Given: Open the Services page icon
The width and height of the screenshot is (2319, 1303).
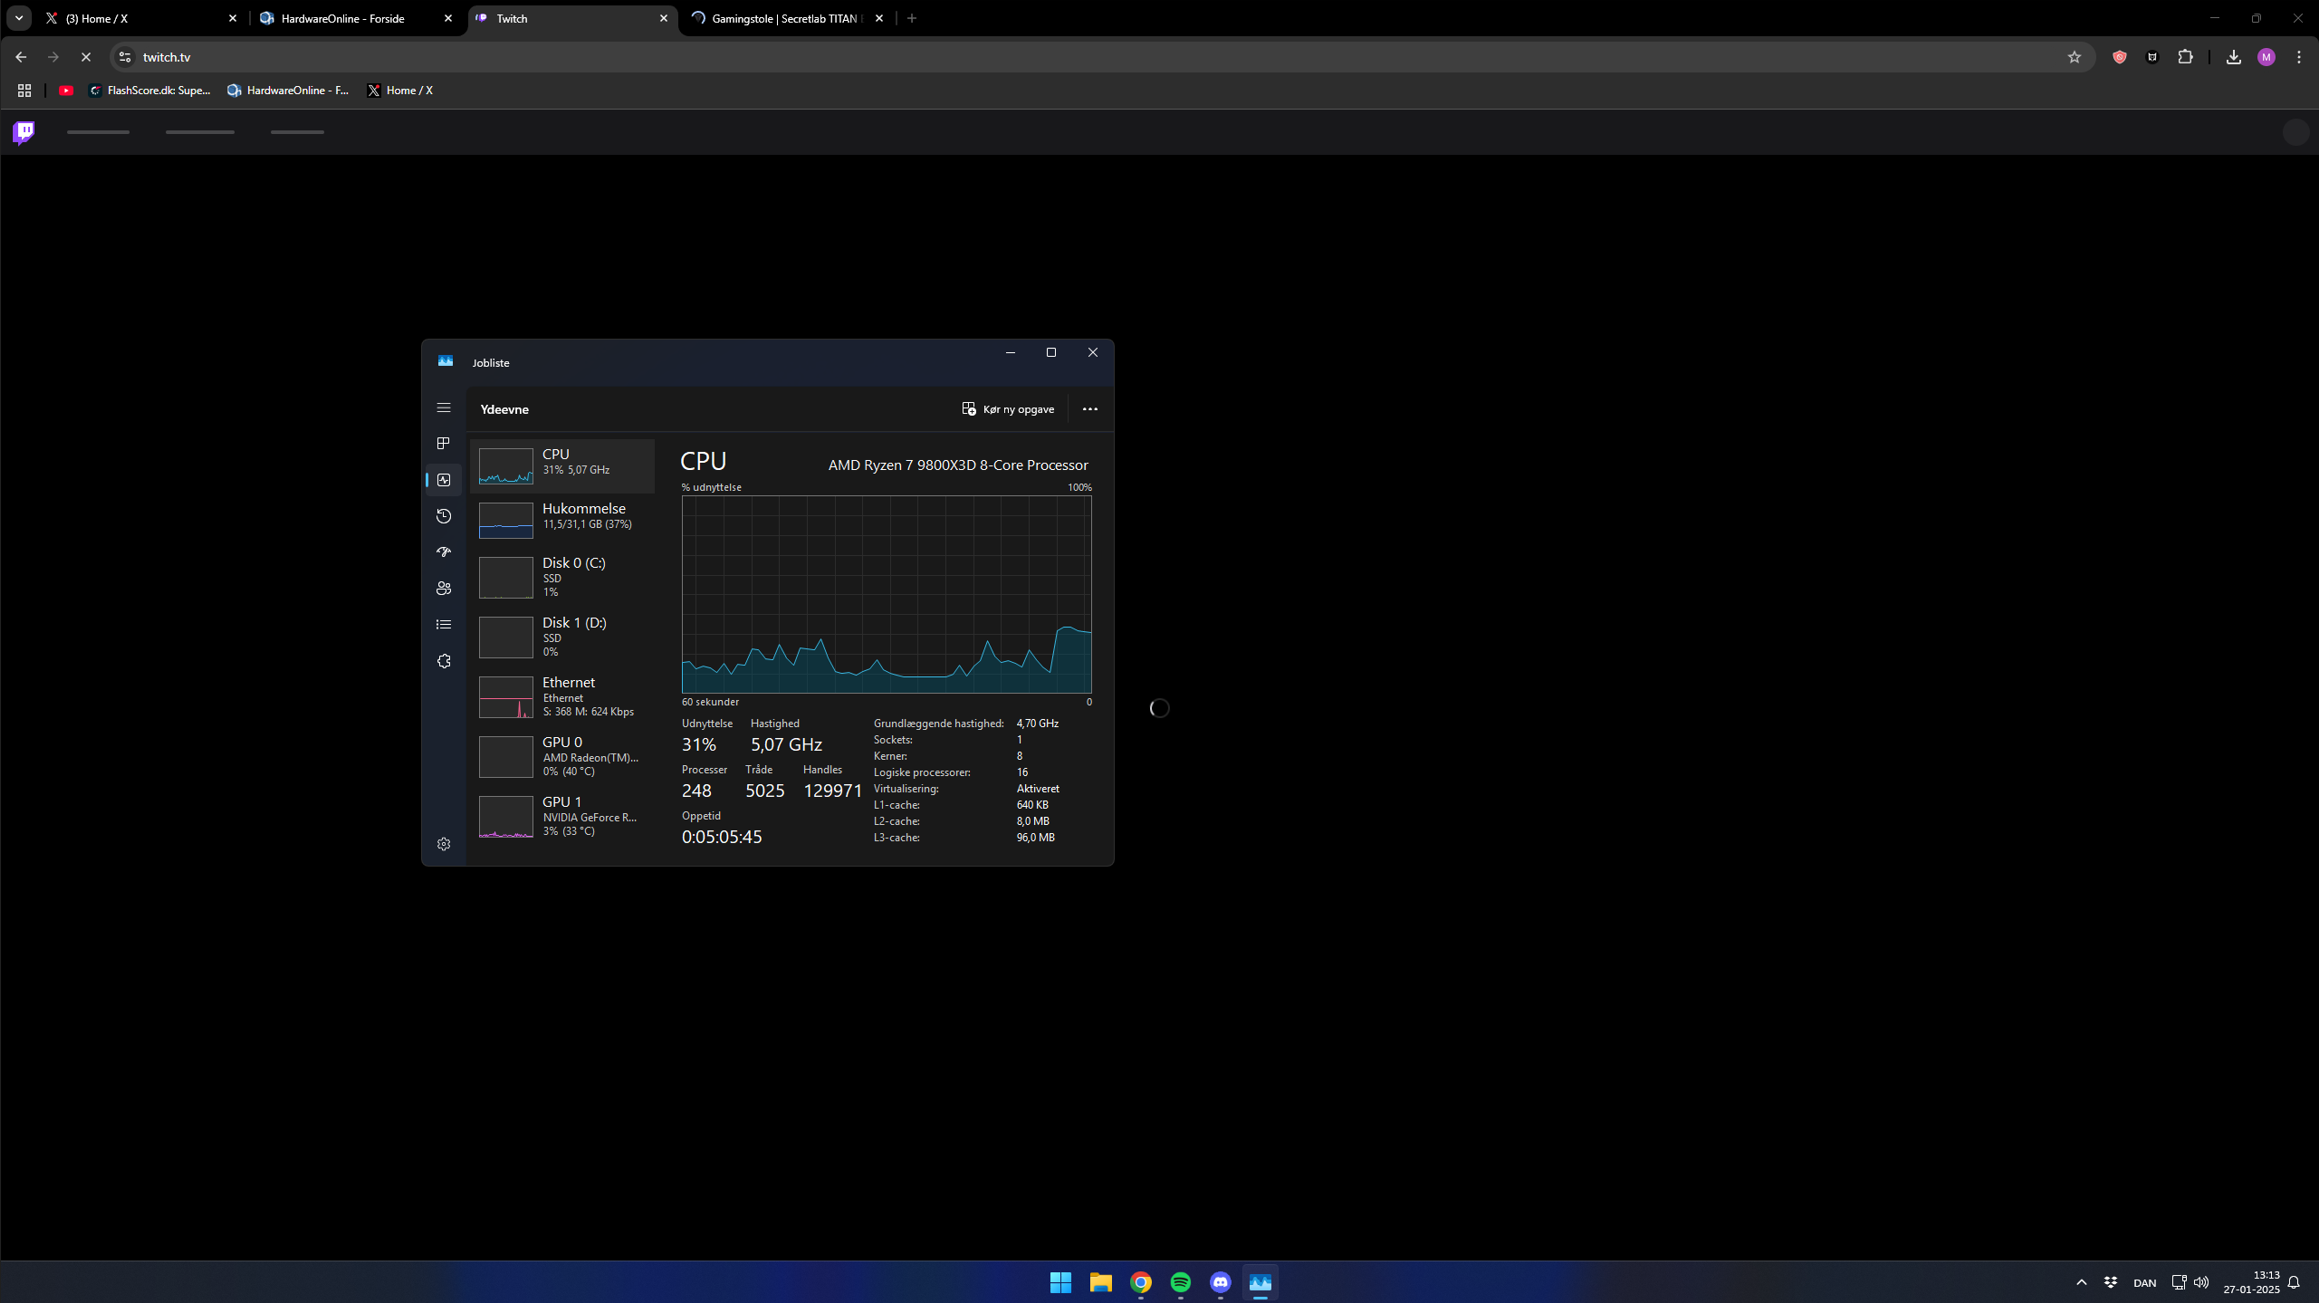Looking at the screenshot, I should (x=444, y=661).
